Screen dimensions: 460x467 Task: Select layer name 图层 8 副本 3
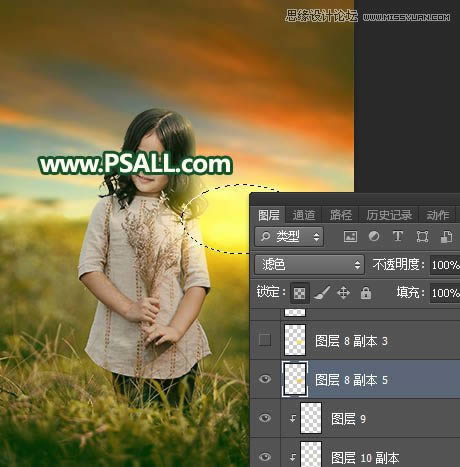tap(351, 341)
